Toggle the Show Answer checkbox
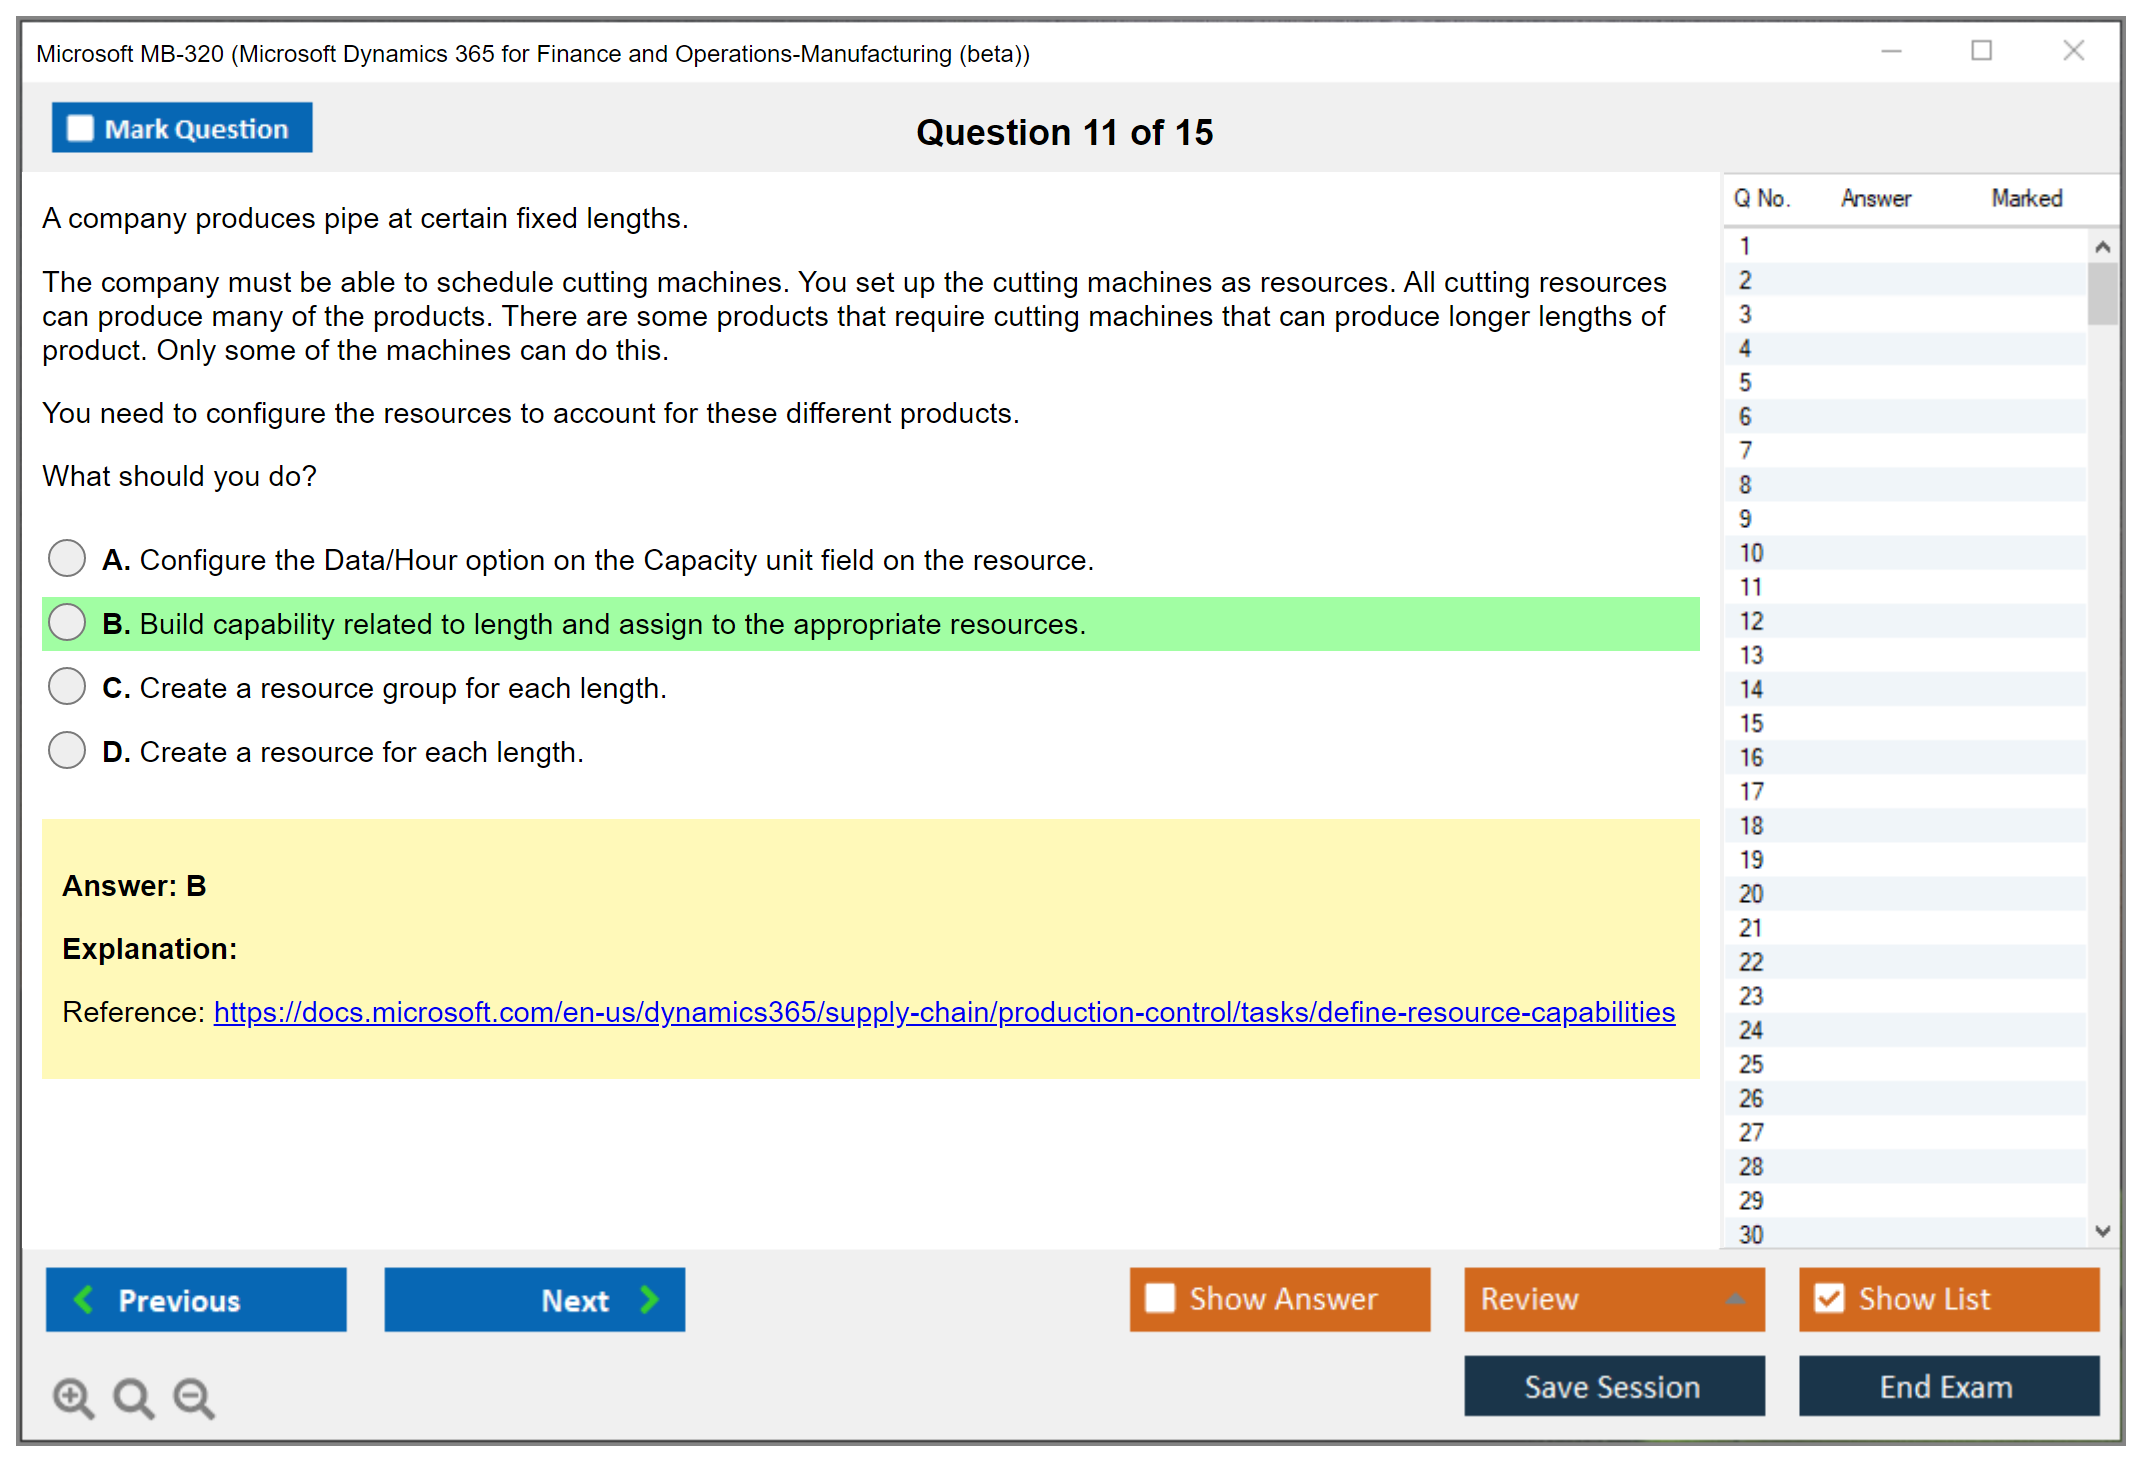 [x=1160, y=1298]
